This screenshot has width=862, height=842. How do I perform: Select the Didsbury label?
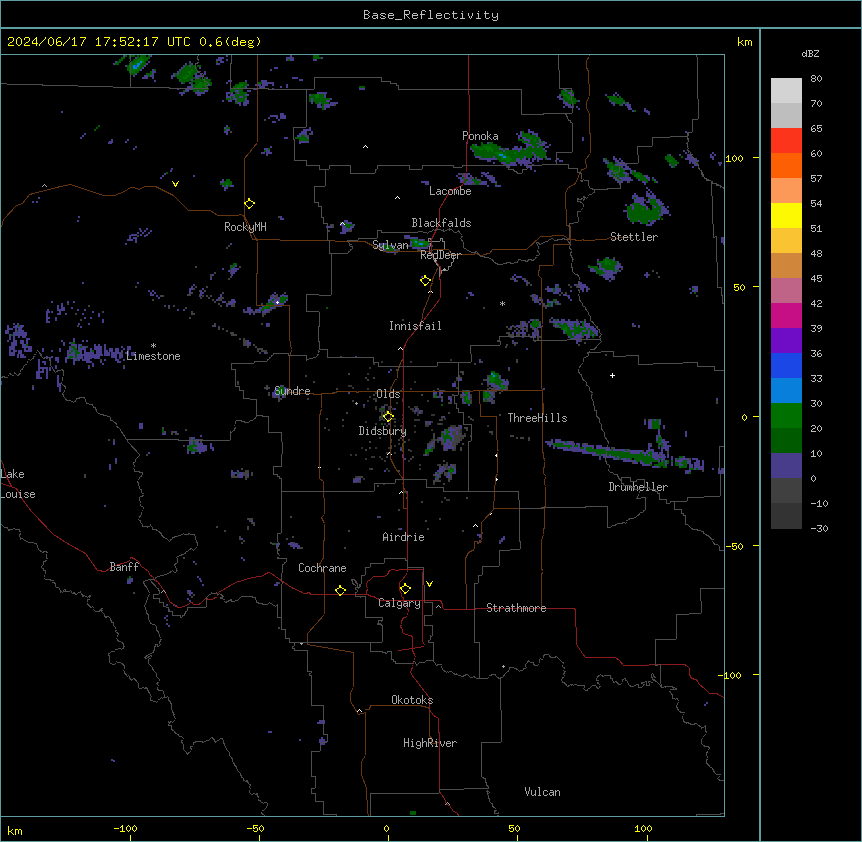click(x=383, y=431)
